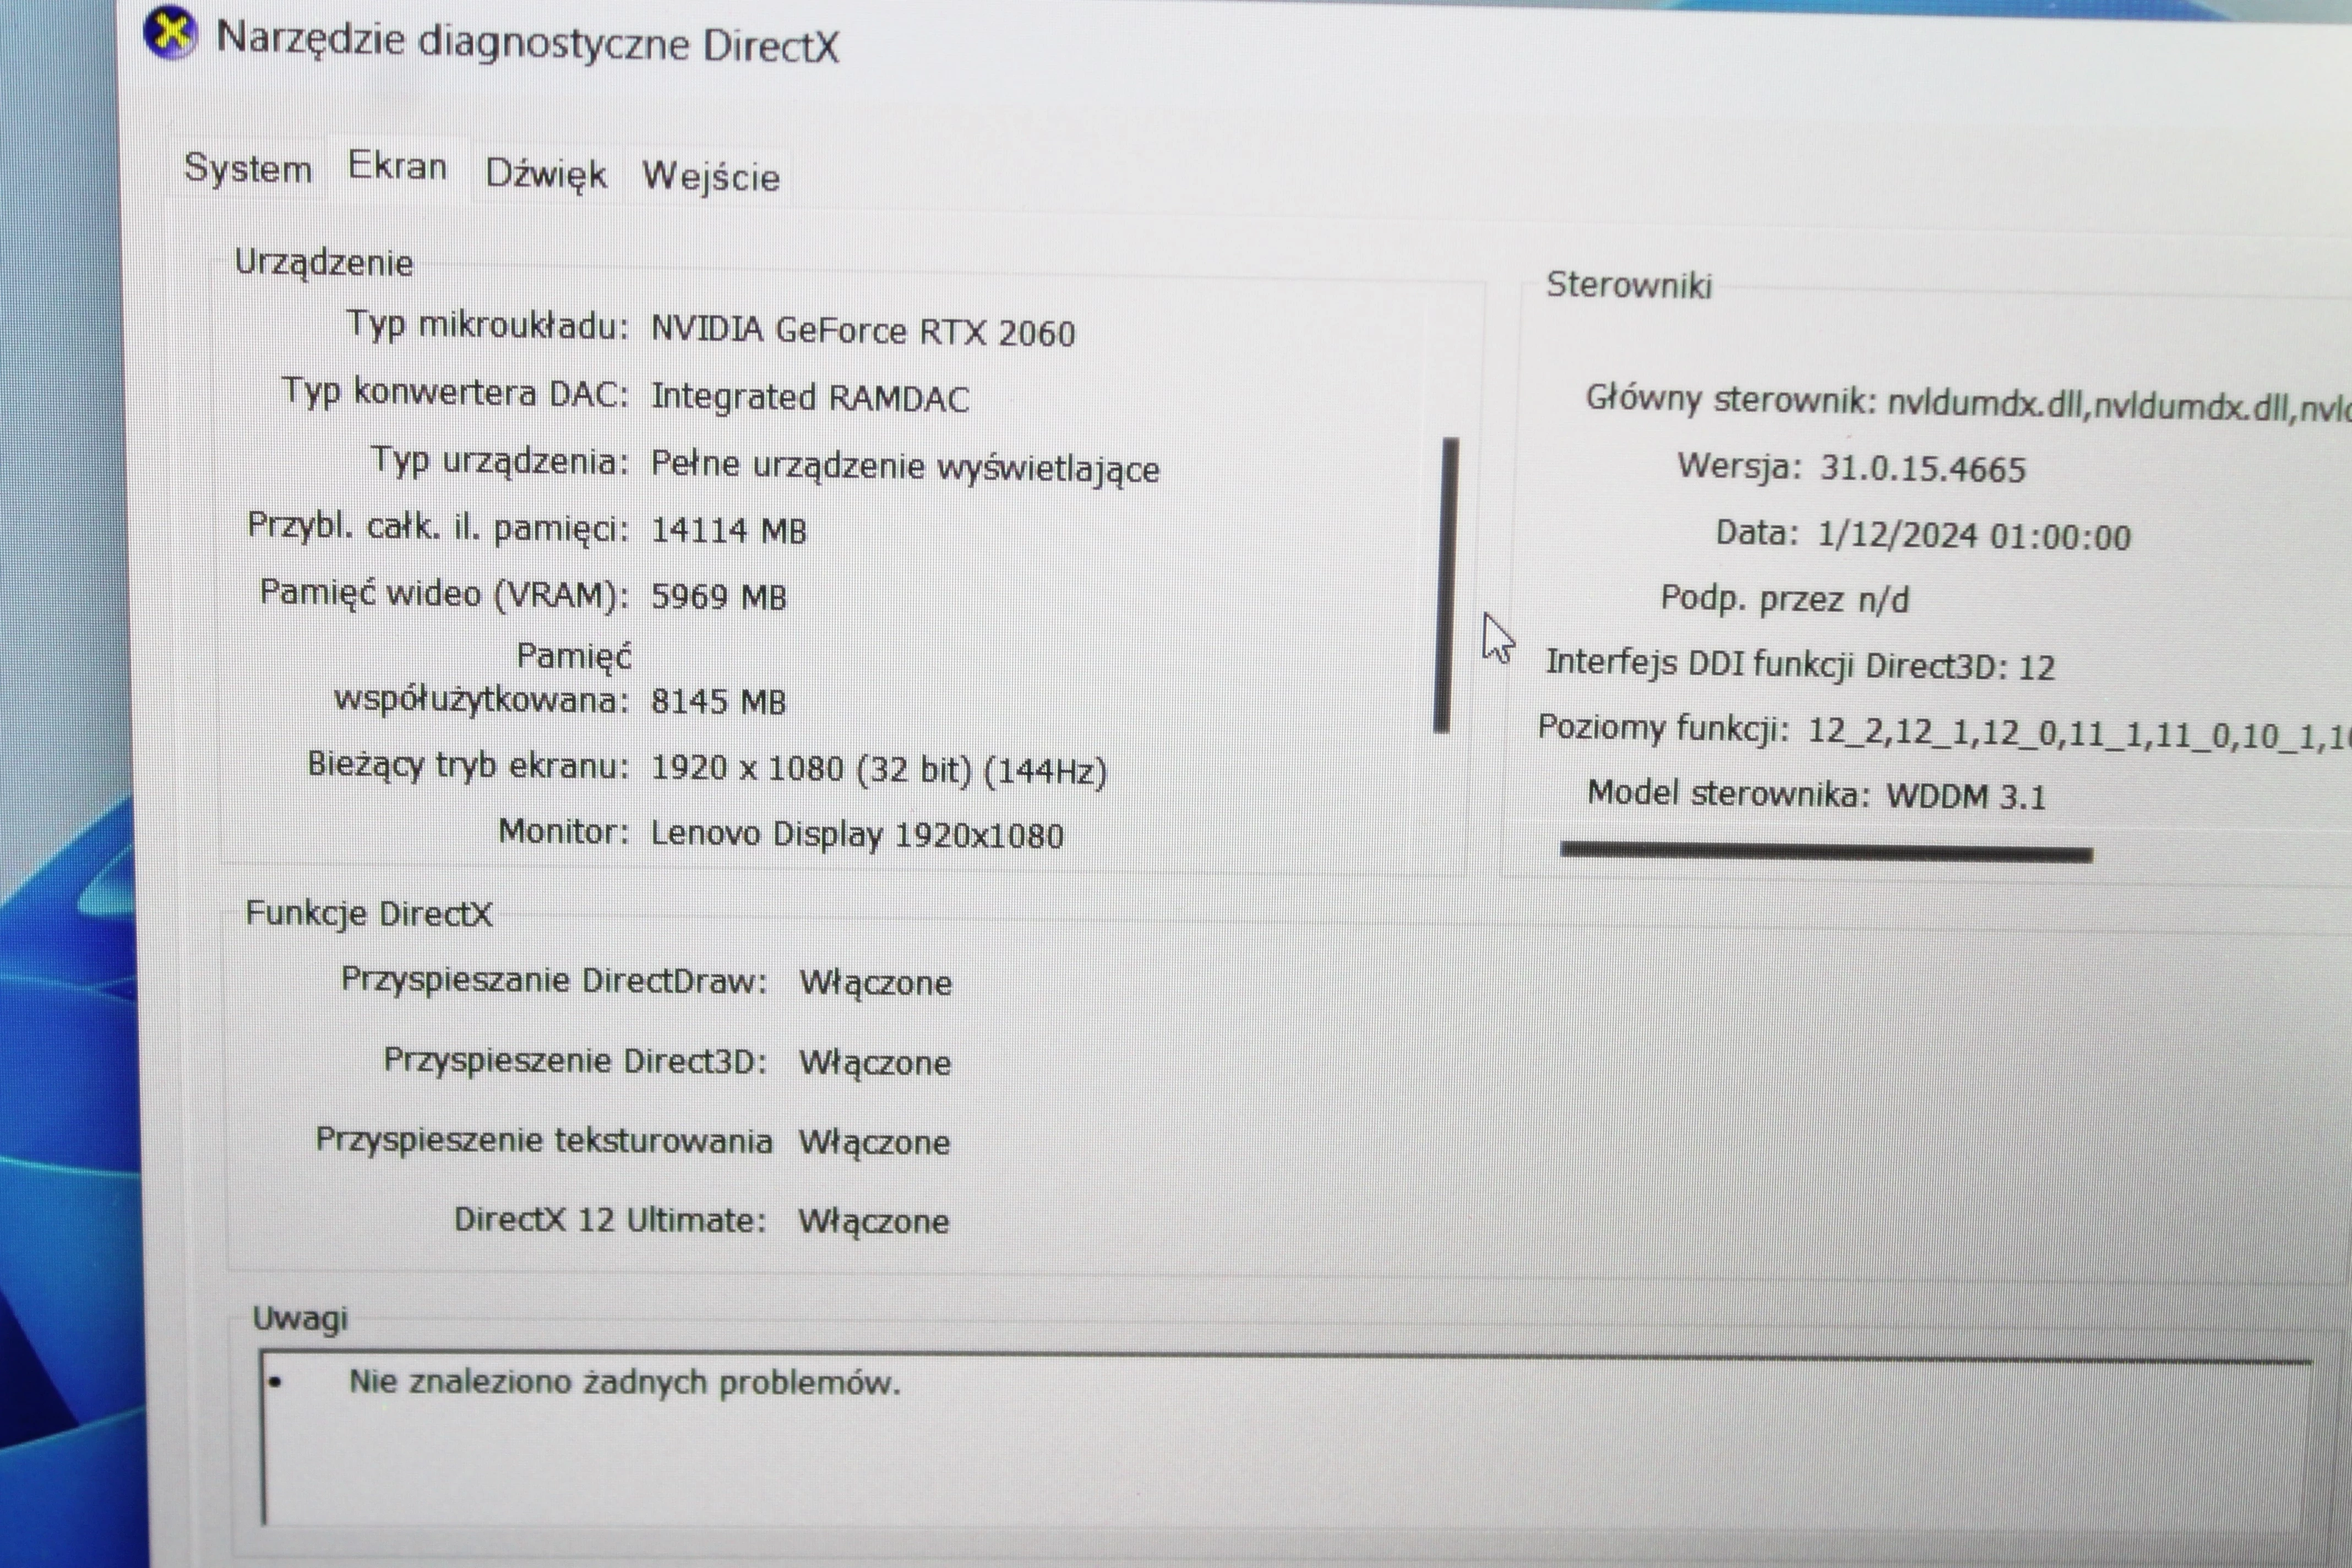This screenshot has width=2352, height=1568.
Task: Click the 1920 x 1080 display mode value
Action: [x=878, y=770]
